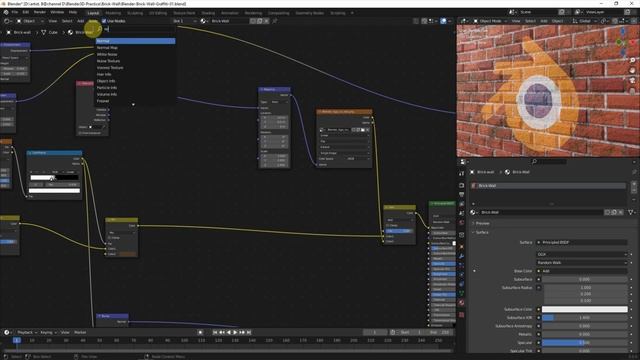This screenshot has width=640, height=360.
Task: Browse material sphere icon in node header
Action: click(203, 21)
